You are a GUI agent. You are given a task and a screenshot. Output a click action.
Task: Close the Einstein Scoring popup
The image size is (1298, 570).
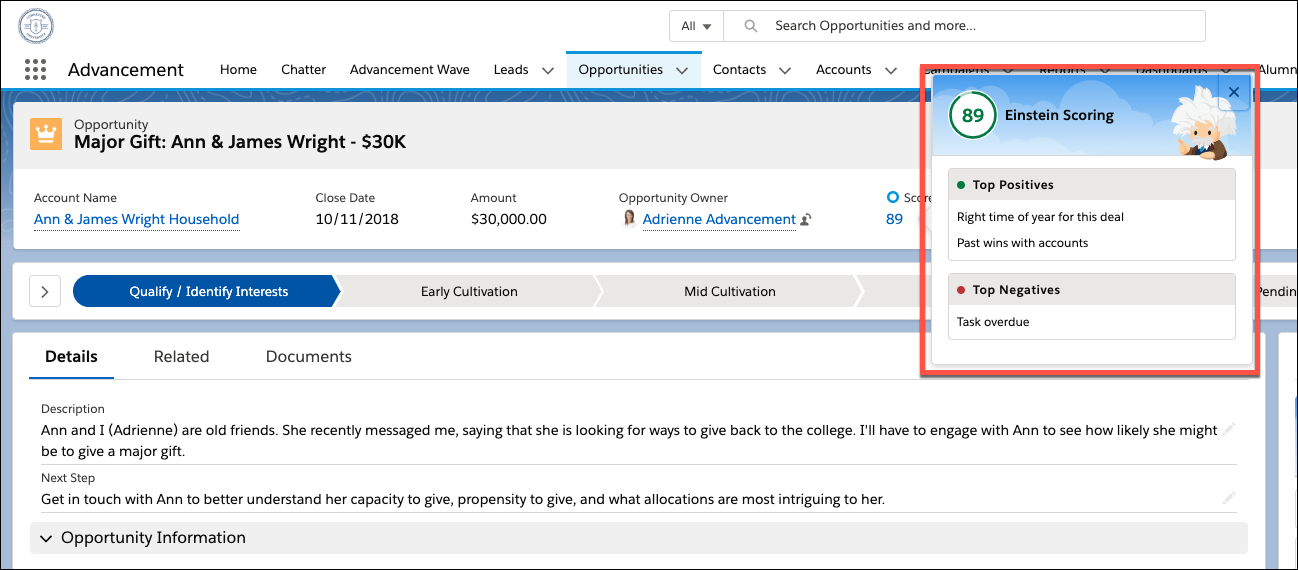pyautogui.click(x=1233, y=92)
